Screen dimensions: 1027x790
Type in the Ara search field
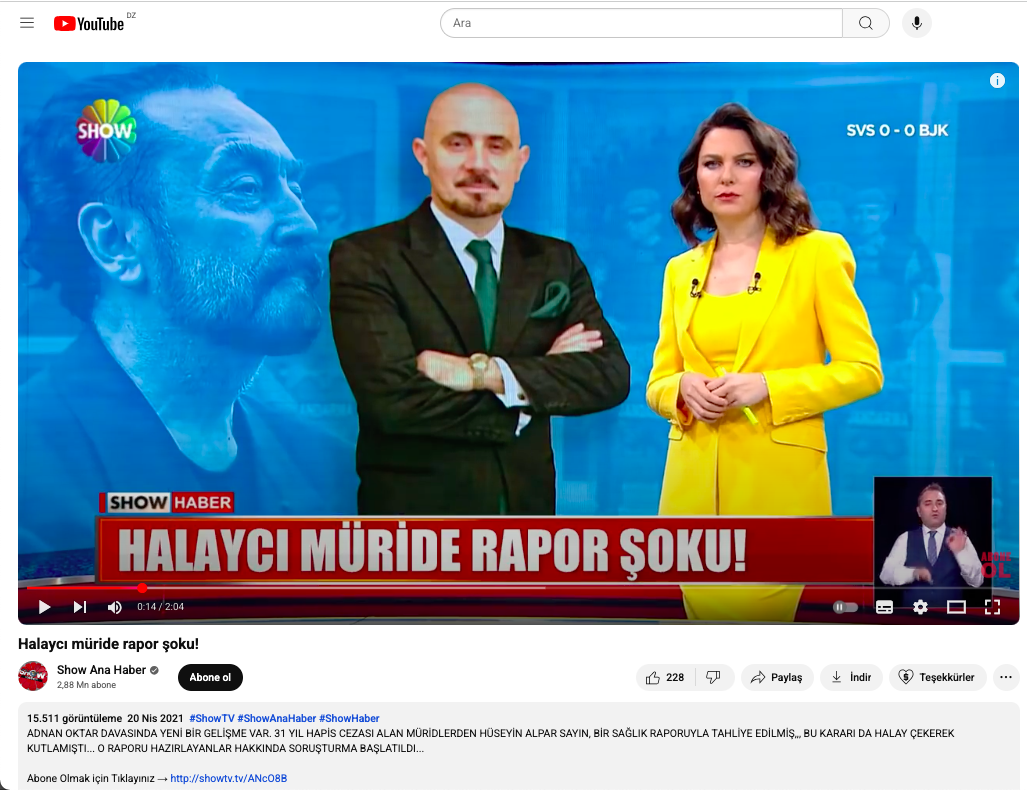click(640, 23)
